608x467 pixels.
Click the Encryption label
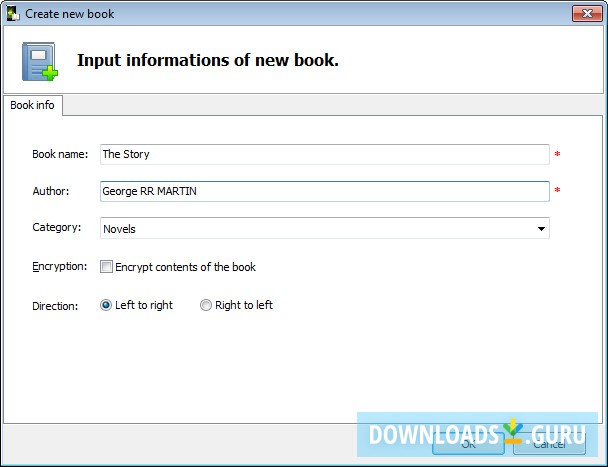point(60,266)
